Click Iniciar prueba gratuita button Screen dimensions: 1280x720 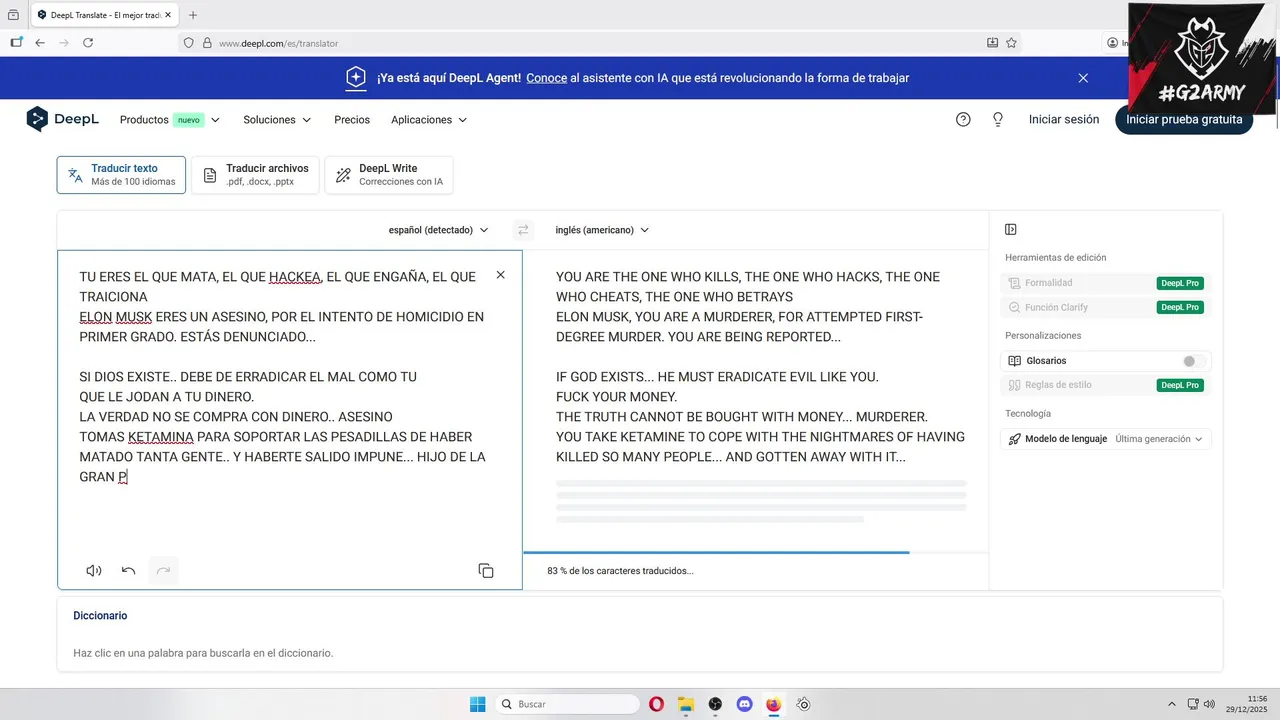pyautogui.click(x=1184, y=119)
